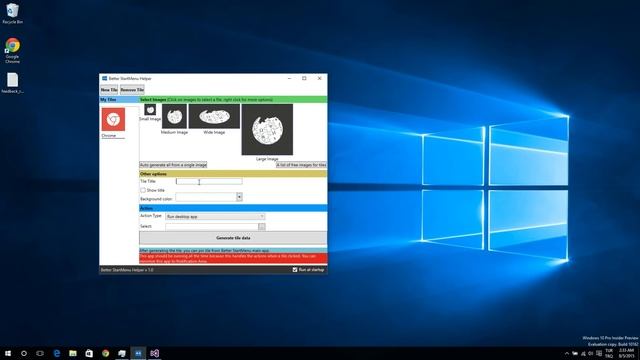This screenshot has width=640, height=360.
Task: Minimize the Better StartMenu Helper window
Action: click(289, 78)
